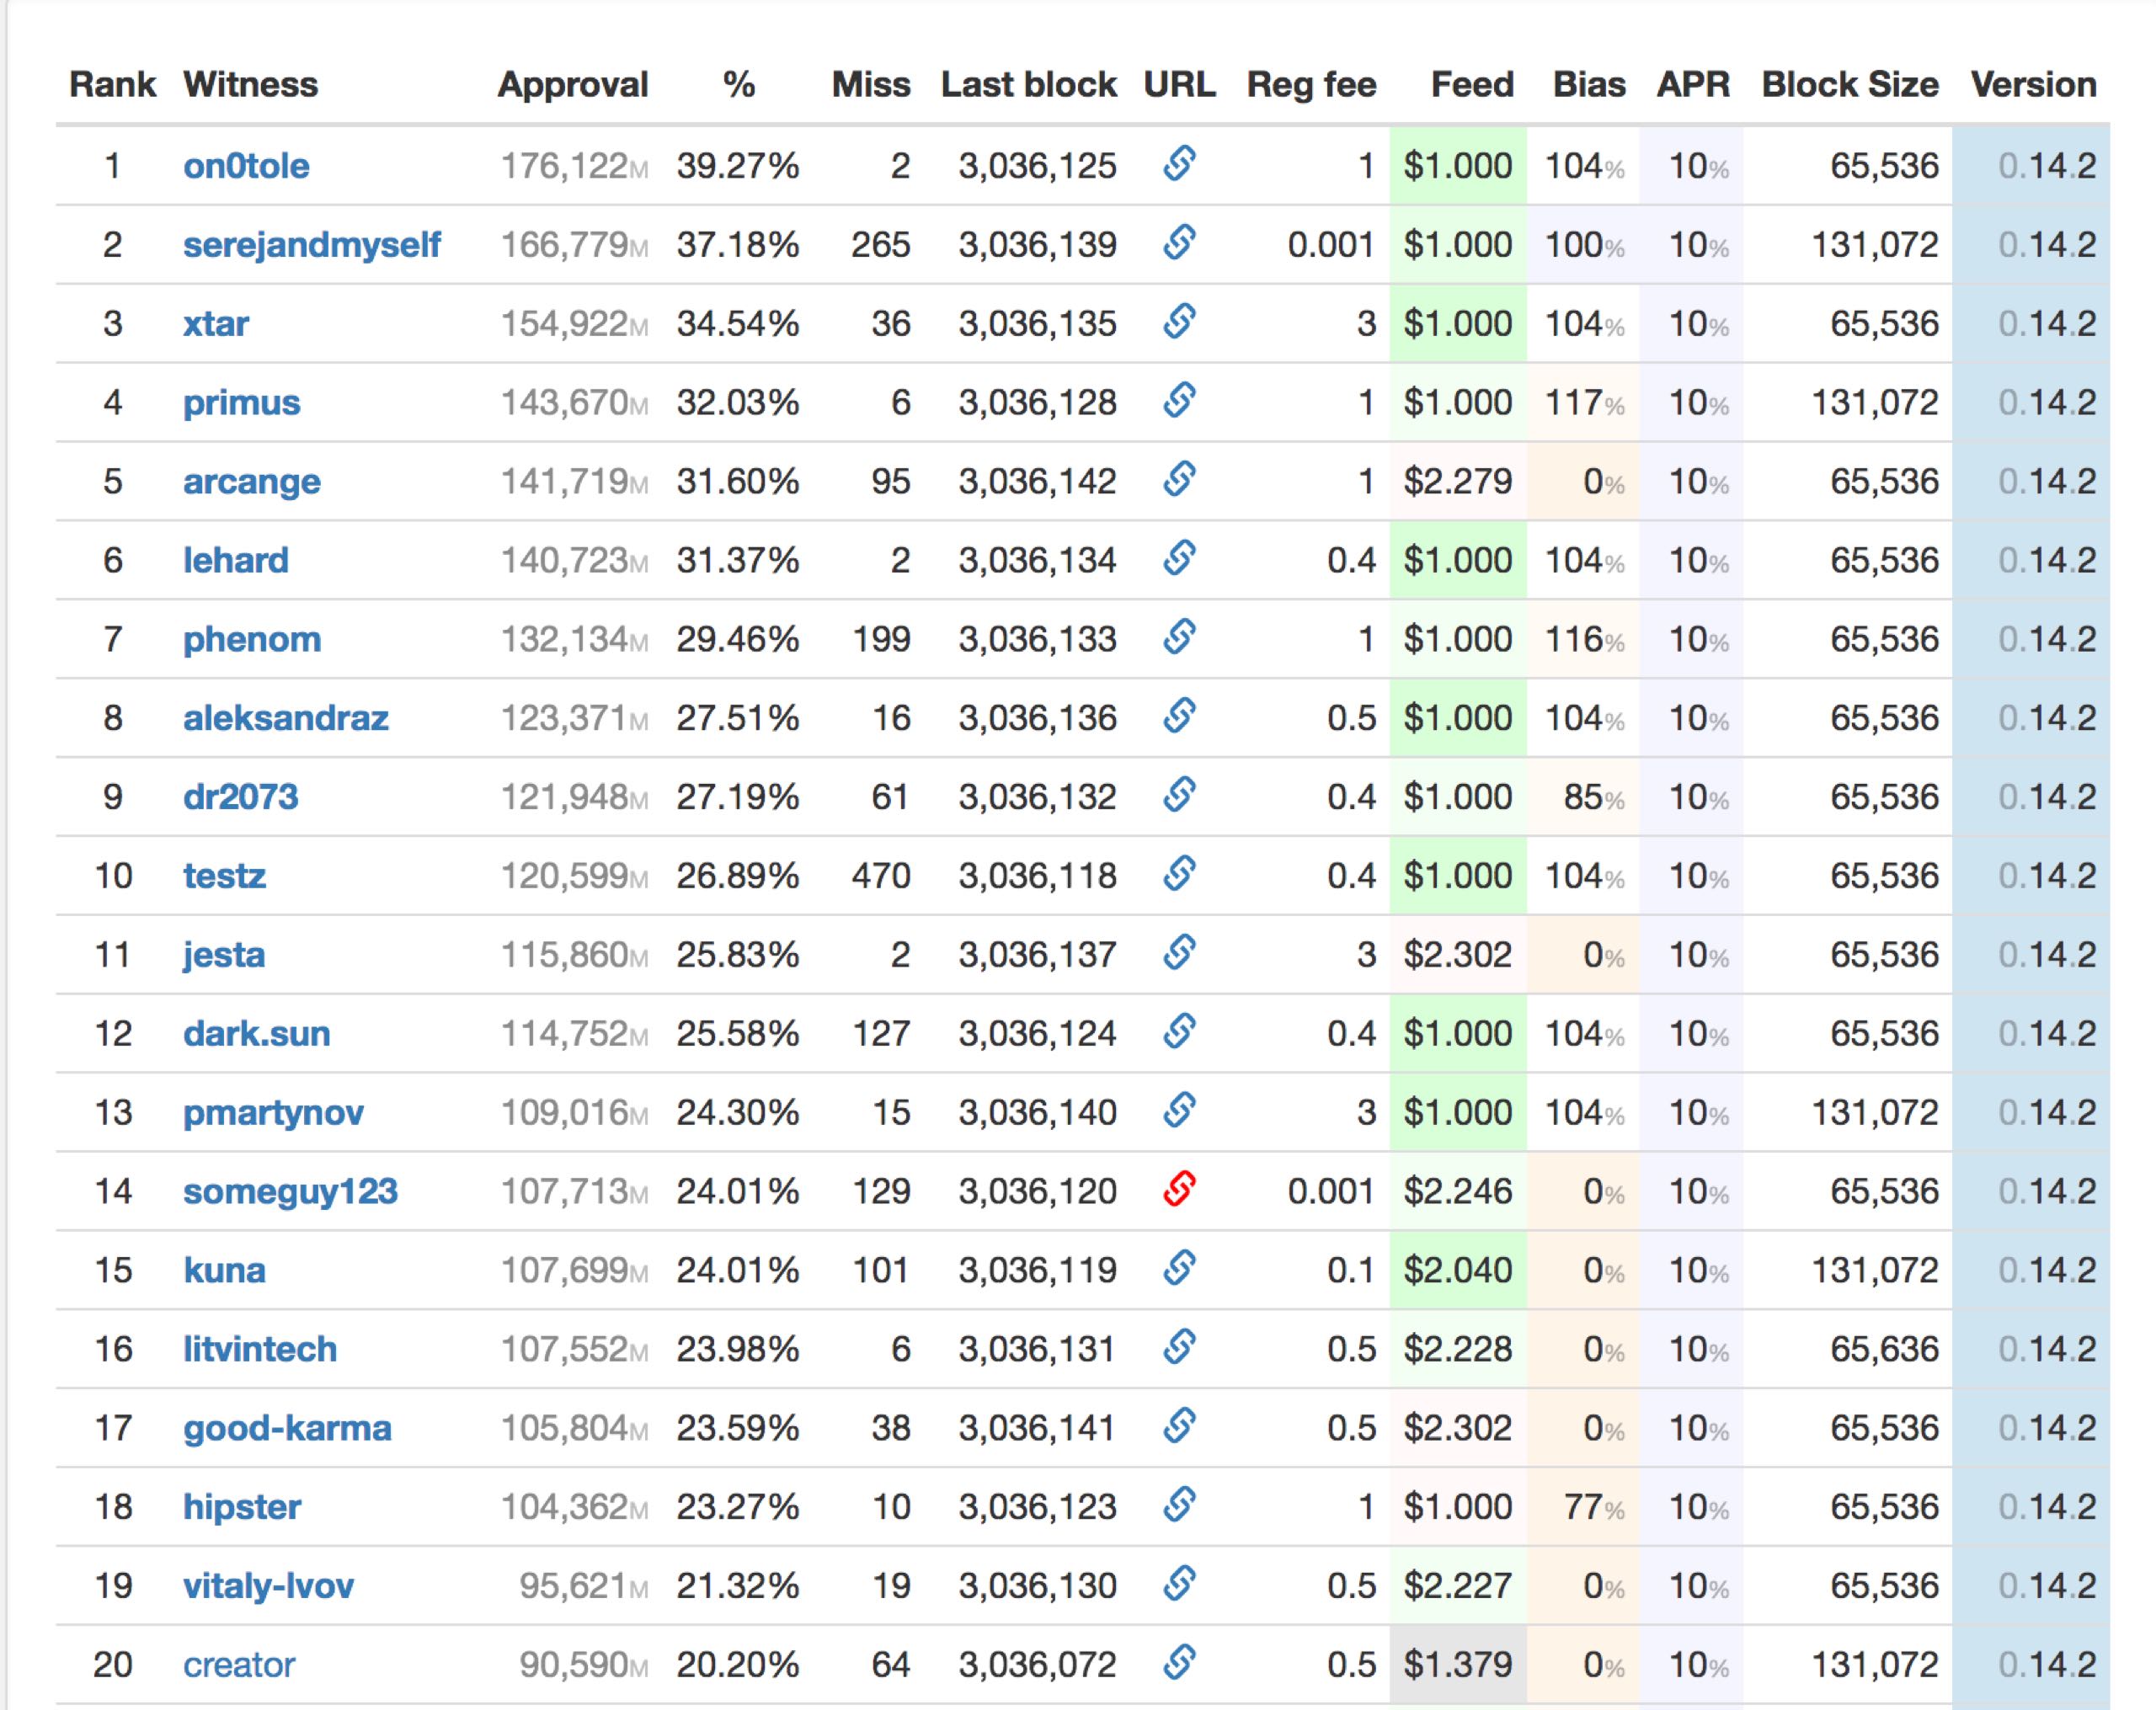Click the Last block column header
Viewport: 2156px width, 1710px height.
pyautogui.click(x=1028, y=85)
